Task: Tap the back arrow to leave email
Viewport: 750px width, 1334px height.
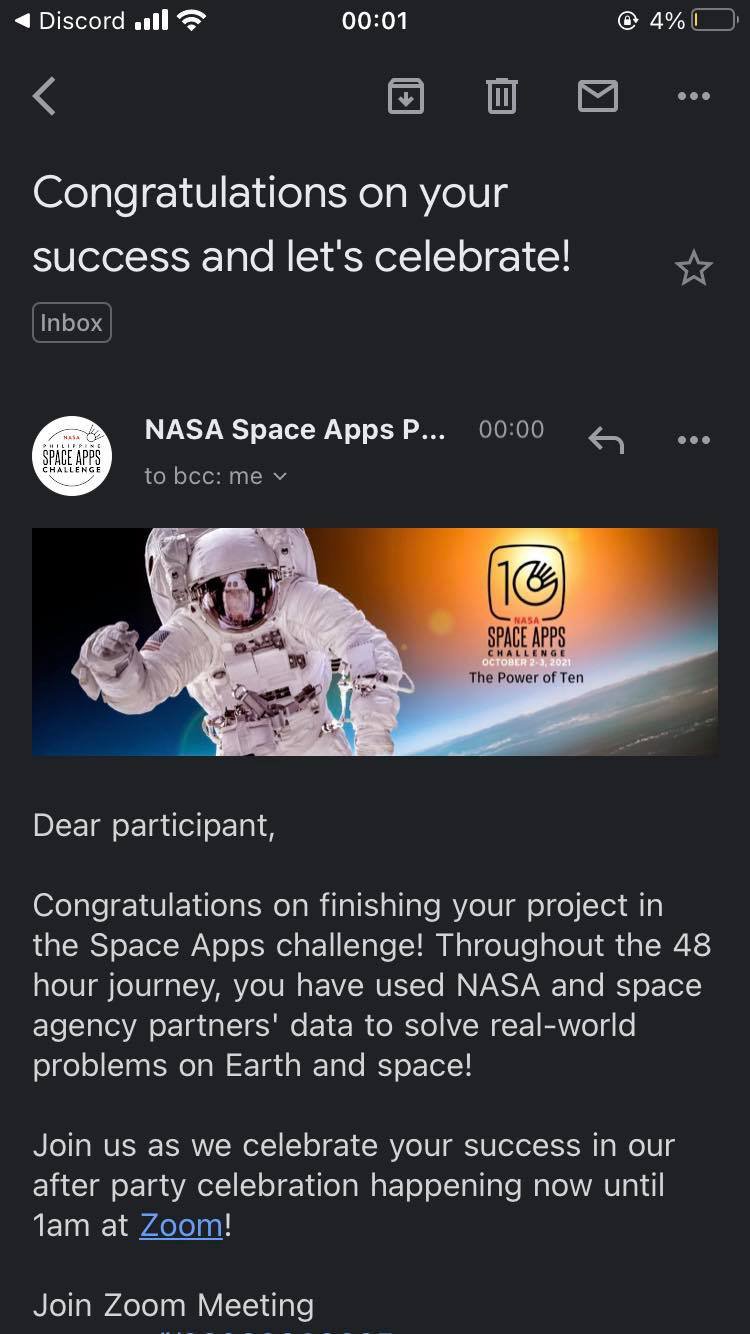Action: 44,97
